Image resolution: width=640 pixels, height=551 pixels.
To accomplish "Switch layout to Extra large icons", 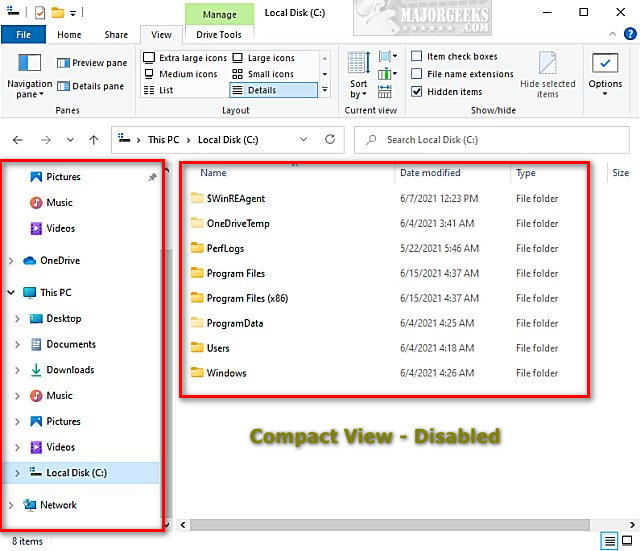I will [185, 58].
